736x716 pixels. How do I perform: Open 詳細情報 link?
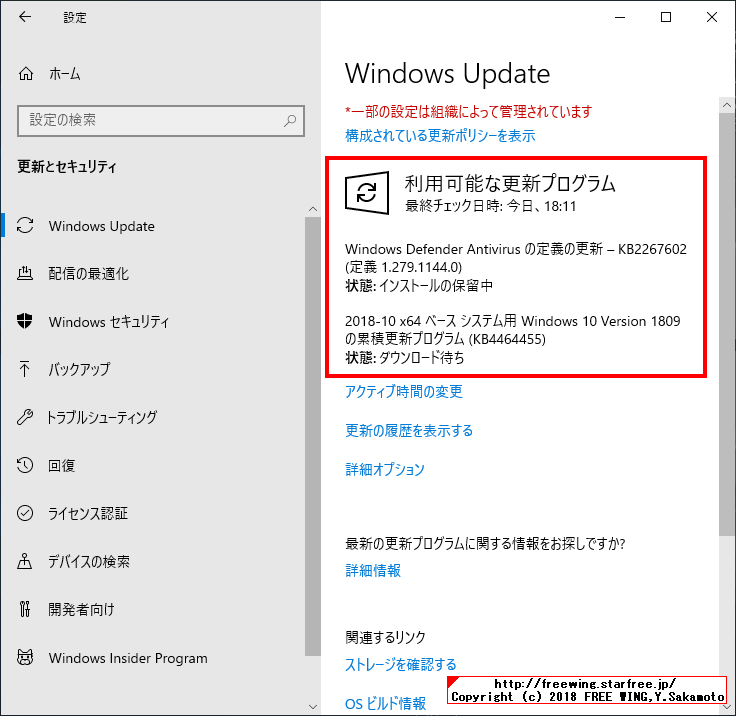373,570
